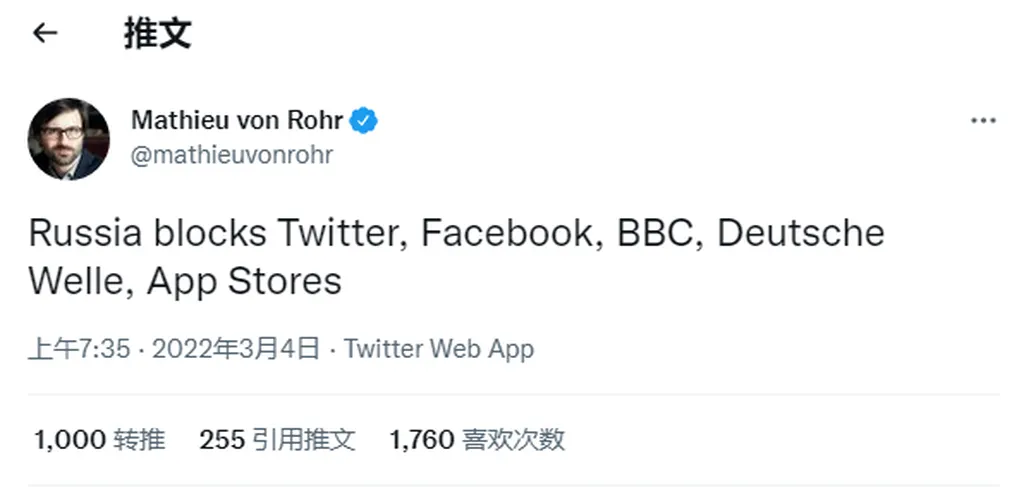
Task: View the 1,000 转推 retweets list
Action: pyautogui.click(x=99, y=439)
